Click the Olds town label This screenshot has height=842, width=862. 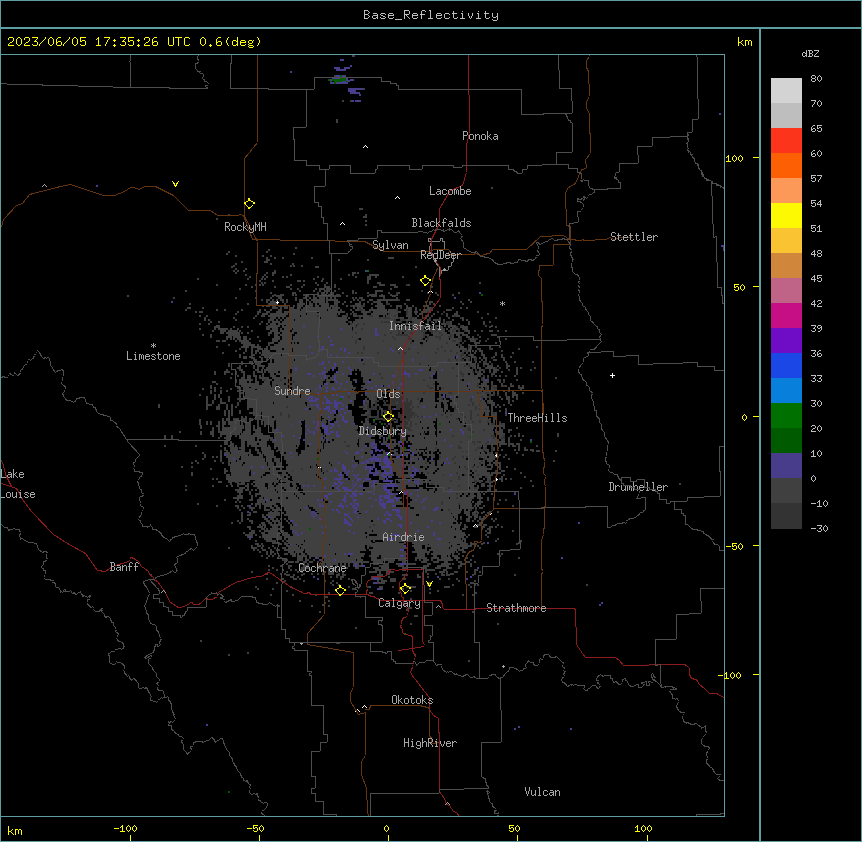click(388, 394)
